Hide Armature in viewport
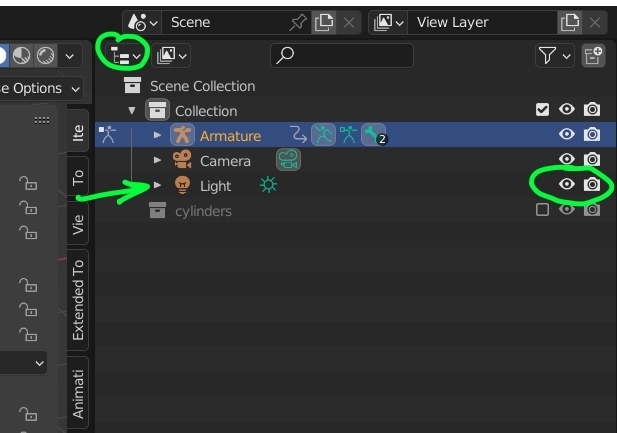617x433 pixels. pos(567,134)
